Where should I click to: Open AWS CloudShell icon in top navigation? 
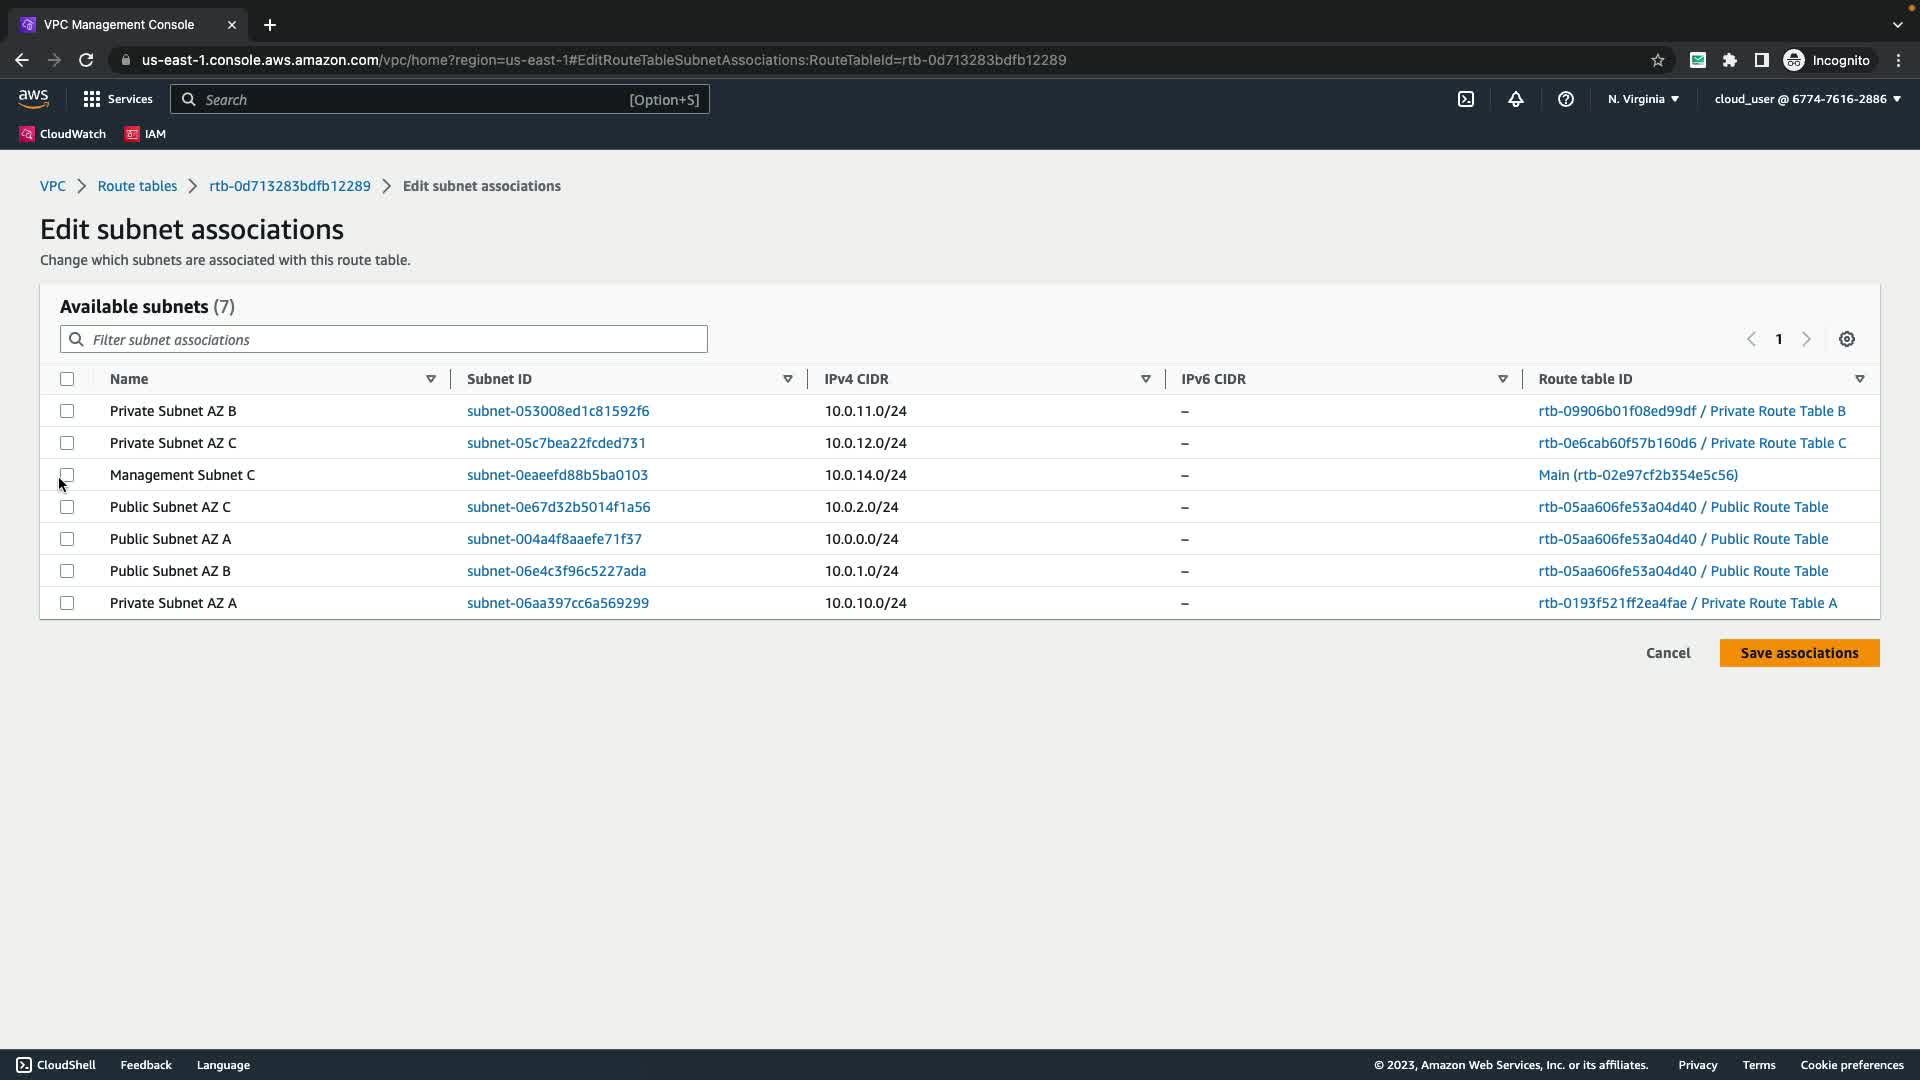[x=1466, y=99]
